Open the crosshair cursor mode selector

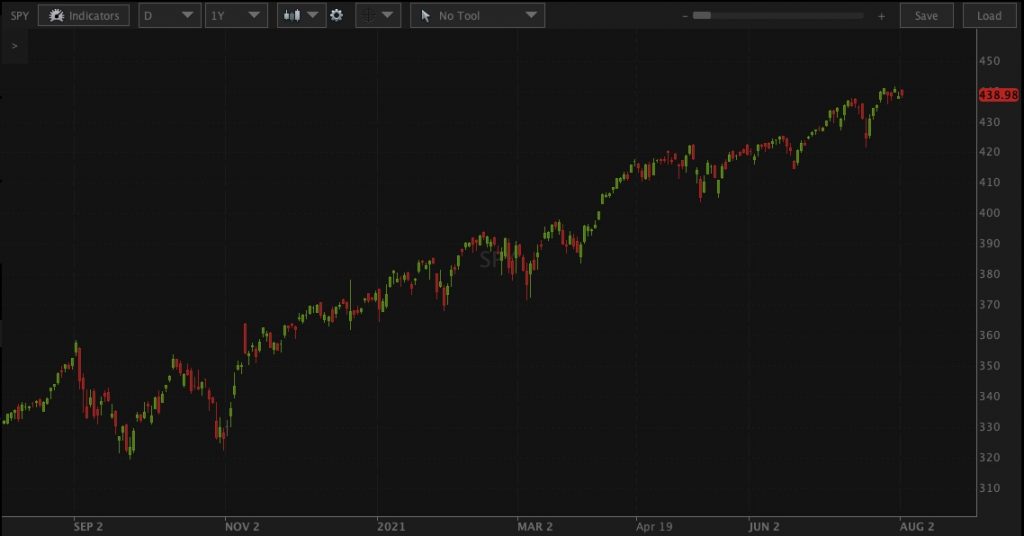(377, 16)
